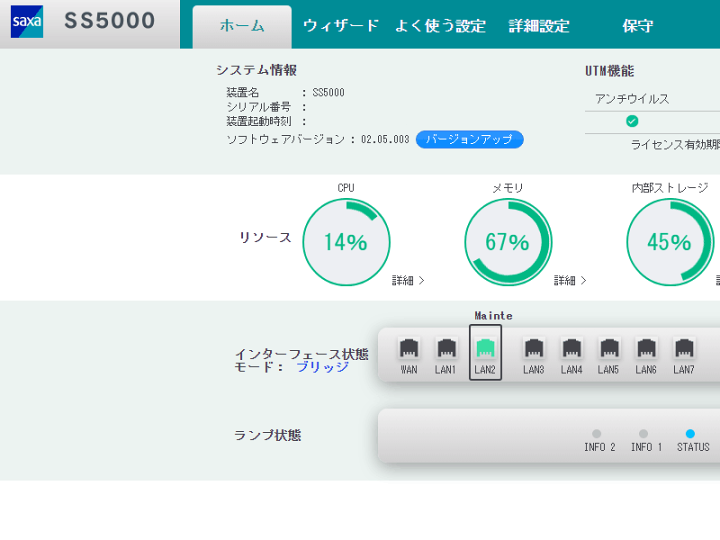Click the CPU 14% gauge
Image resolution: width=720 pixels, height=540 pixels.
coord(346,242)
